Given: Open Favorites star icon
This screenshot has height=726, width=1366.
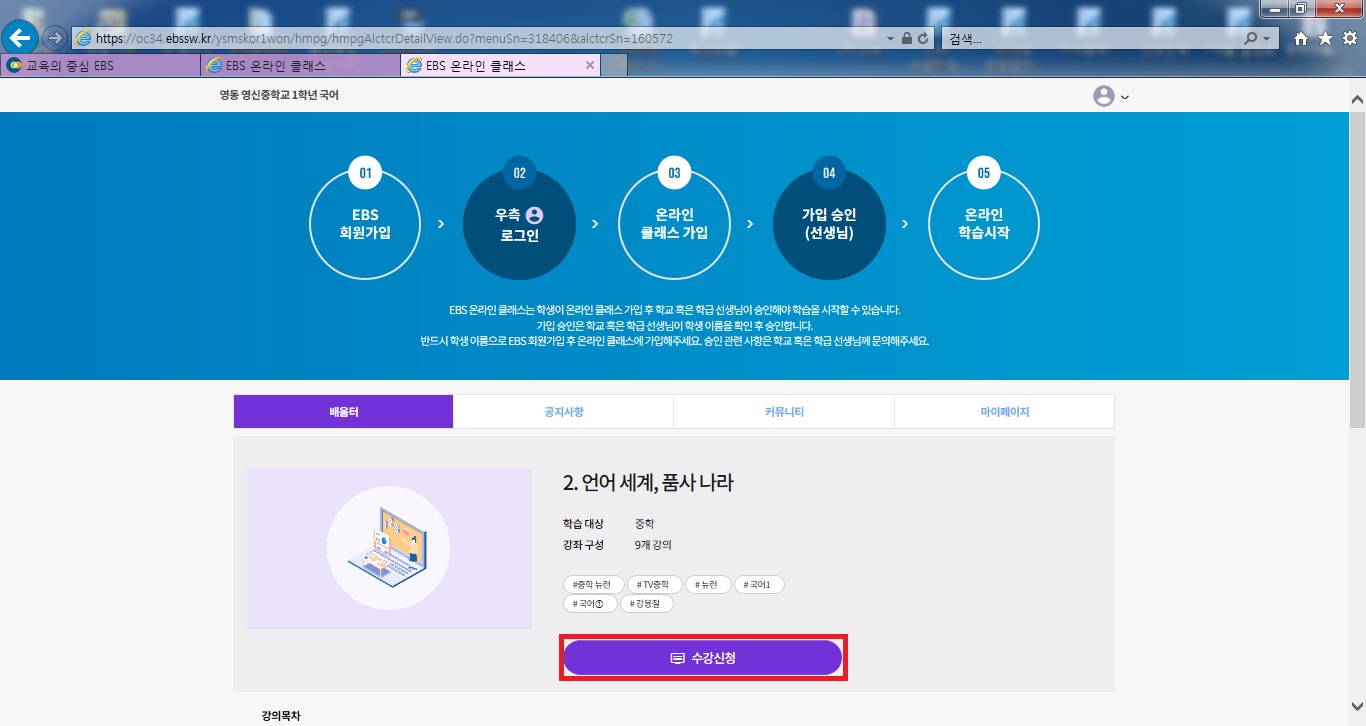Looking at the screenshot, I should [1325, 38].
